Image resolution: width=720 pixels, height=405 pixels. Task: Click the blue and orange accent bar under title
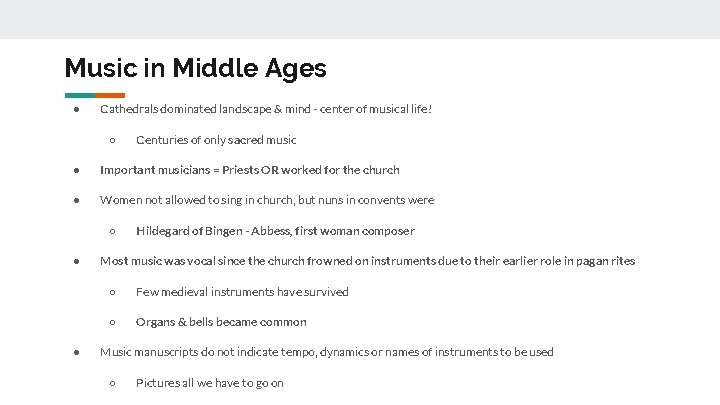point(94,95)
